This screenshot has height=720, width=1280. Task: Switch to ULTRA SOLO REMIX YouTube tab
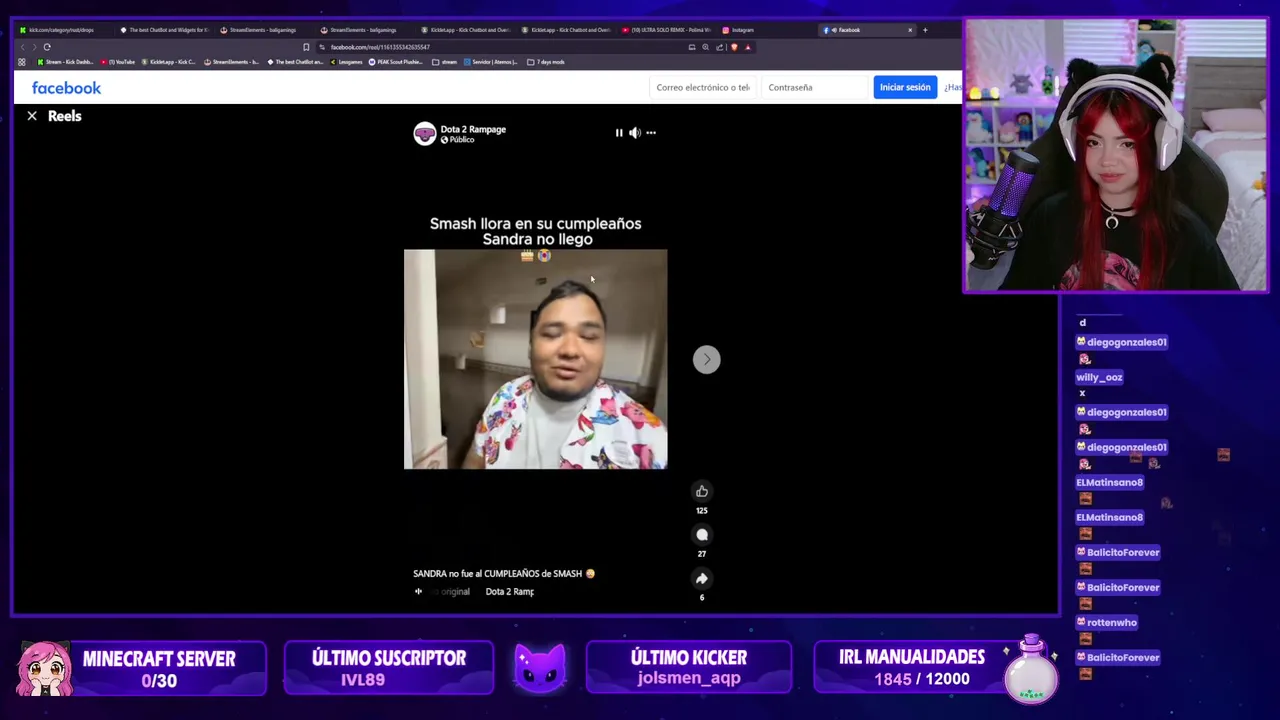point(665,30)
